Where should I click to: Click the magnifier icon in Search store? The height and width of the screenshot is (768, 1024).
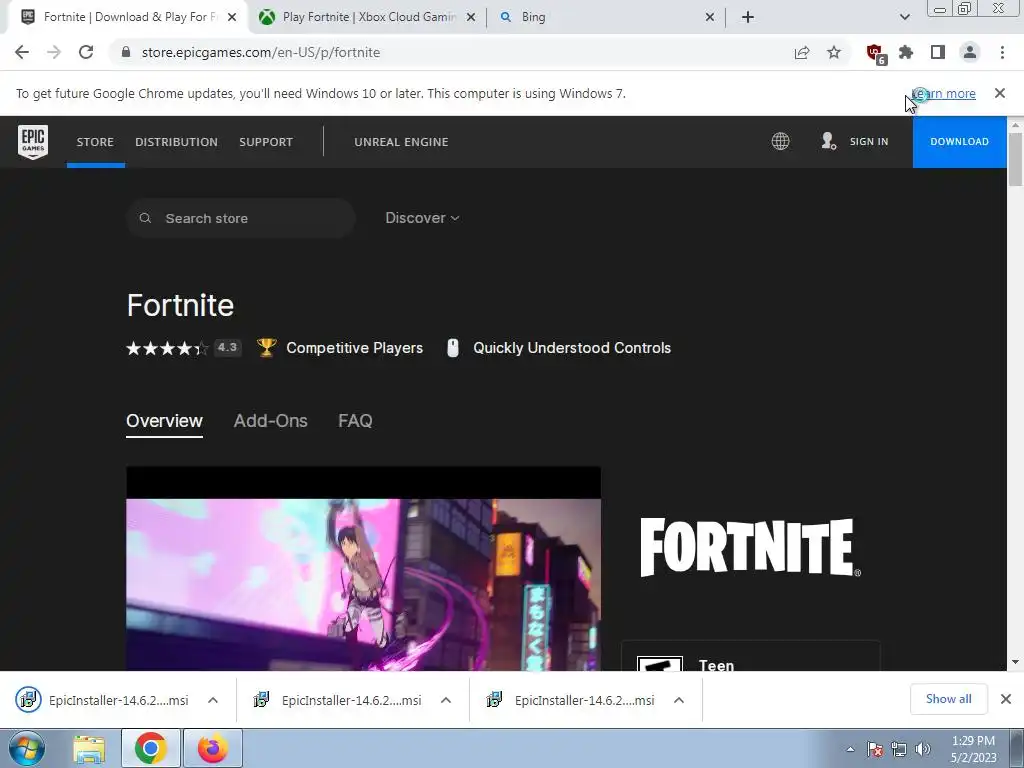pos(145,218)
